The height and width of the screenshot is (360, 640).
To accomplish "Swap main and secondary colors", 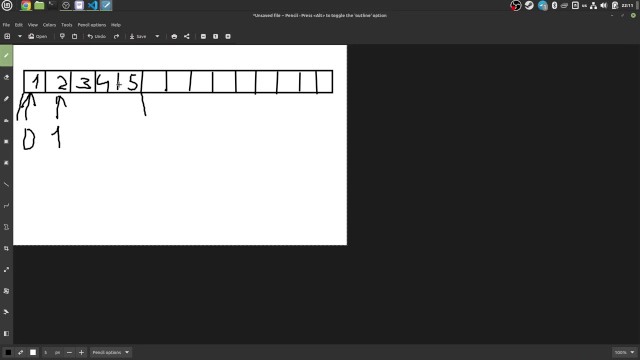I will (20, 352).
